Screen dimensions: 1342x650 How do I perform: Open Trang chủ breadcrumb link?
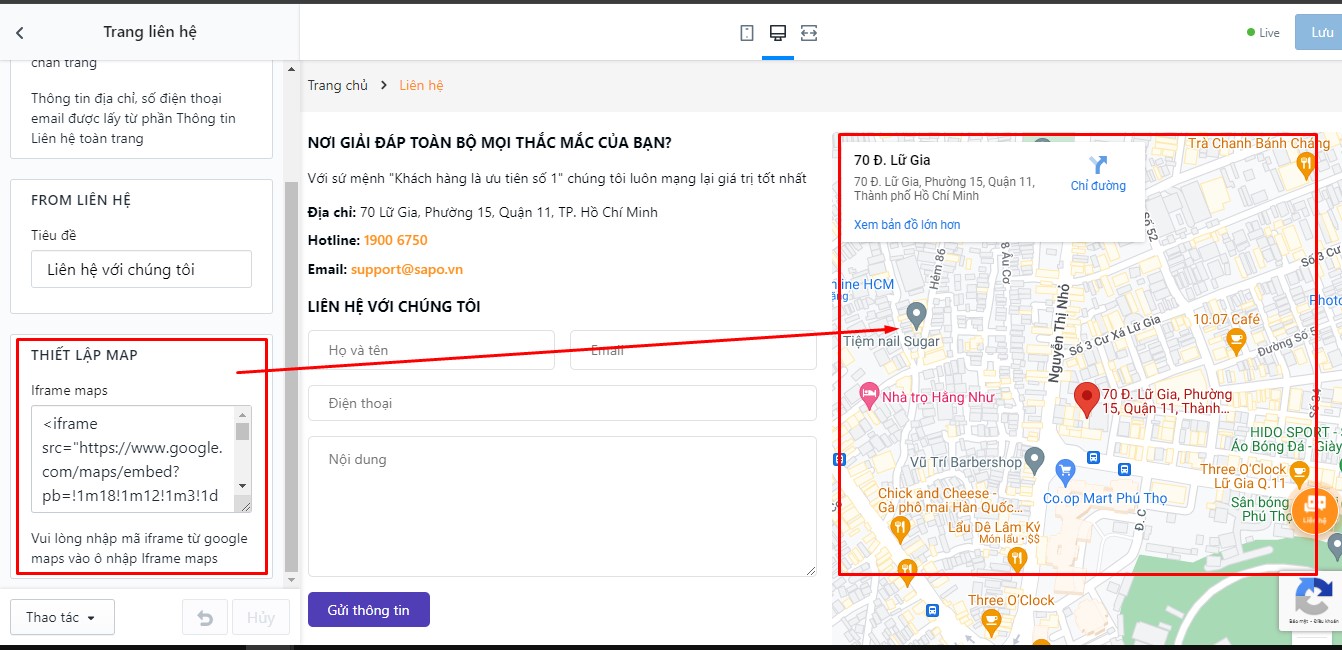click(x=338, y=85)
